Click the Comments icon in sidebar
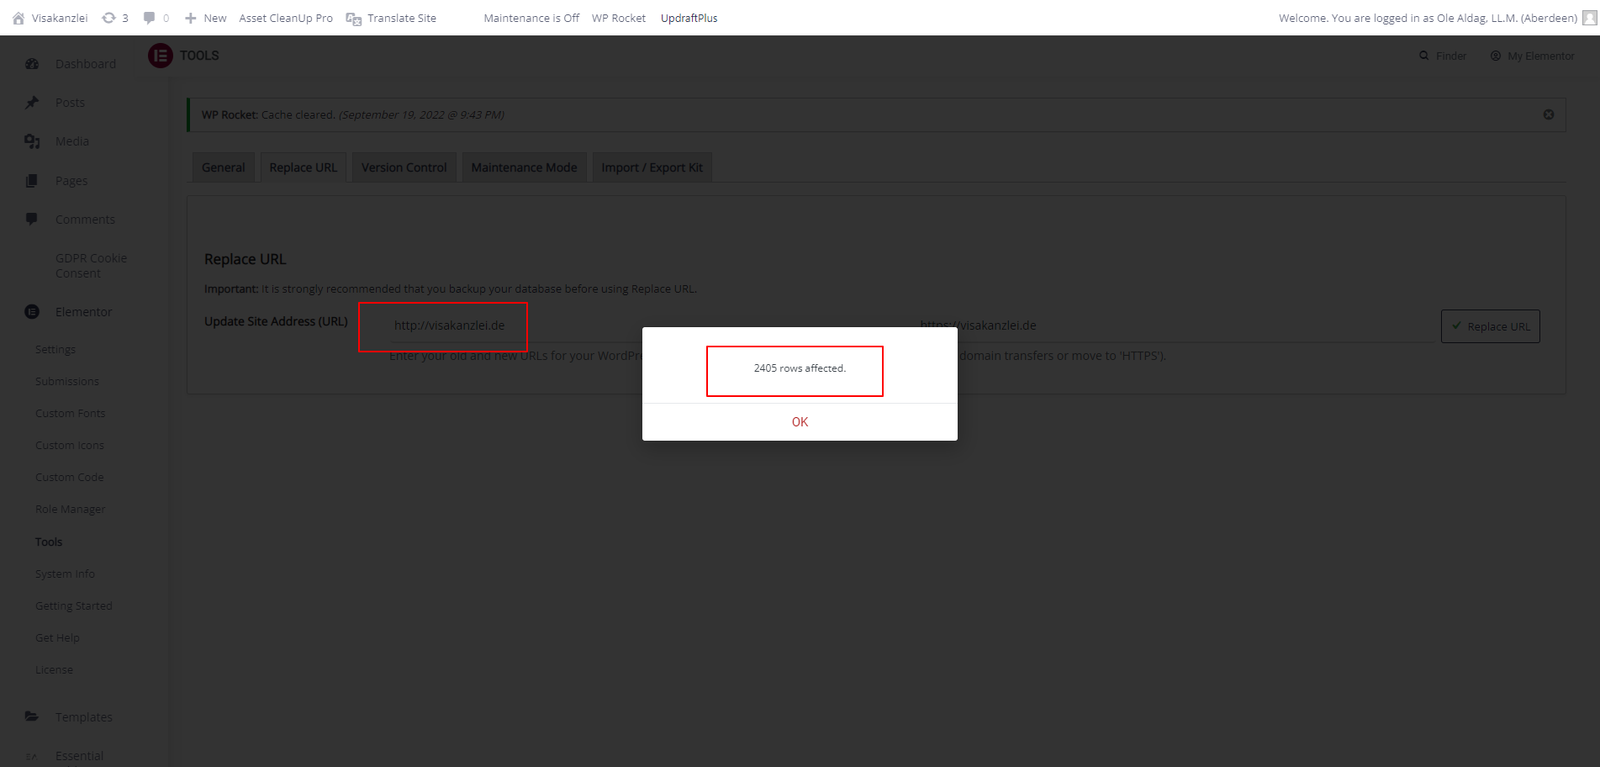This screenshot has height=767, width=1600. point(32,219)
